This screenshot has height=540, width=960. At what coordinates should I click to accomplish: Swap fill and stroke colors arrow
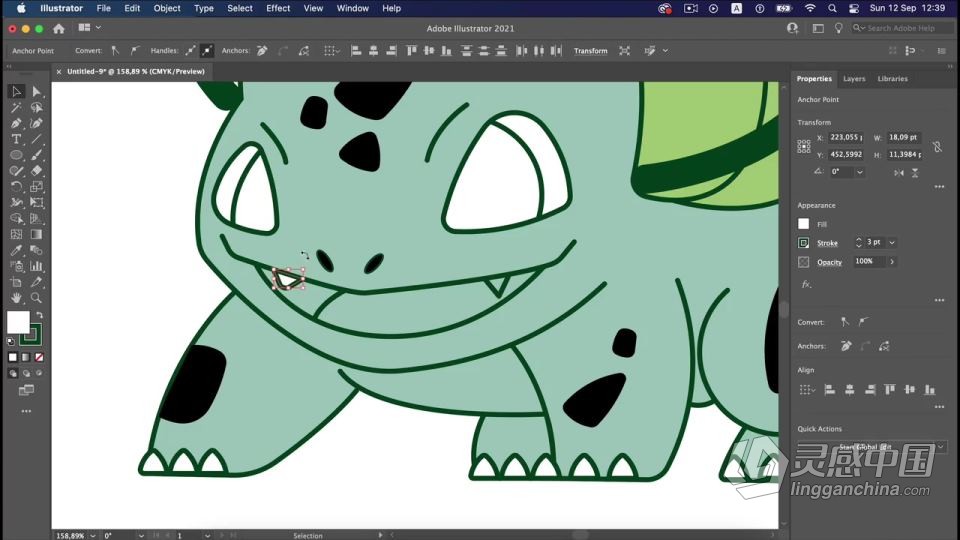tap(39, 315)
